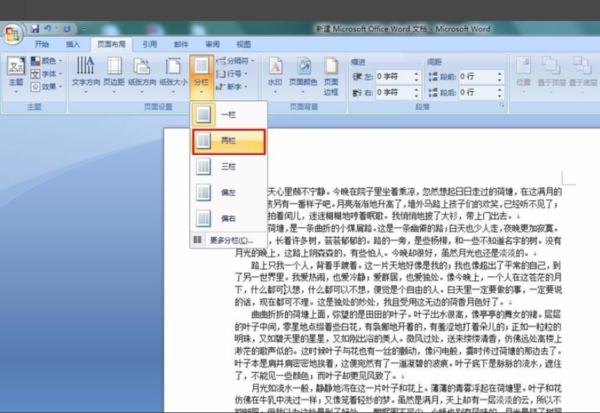Undo the last action in quick access
The image size is (600, 413).
pos(48,29)
